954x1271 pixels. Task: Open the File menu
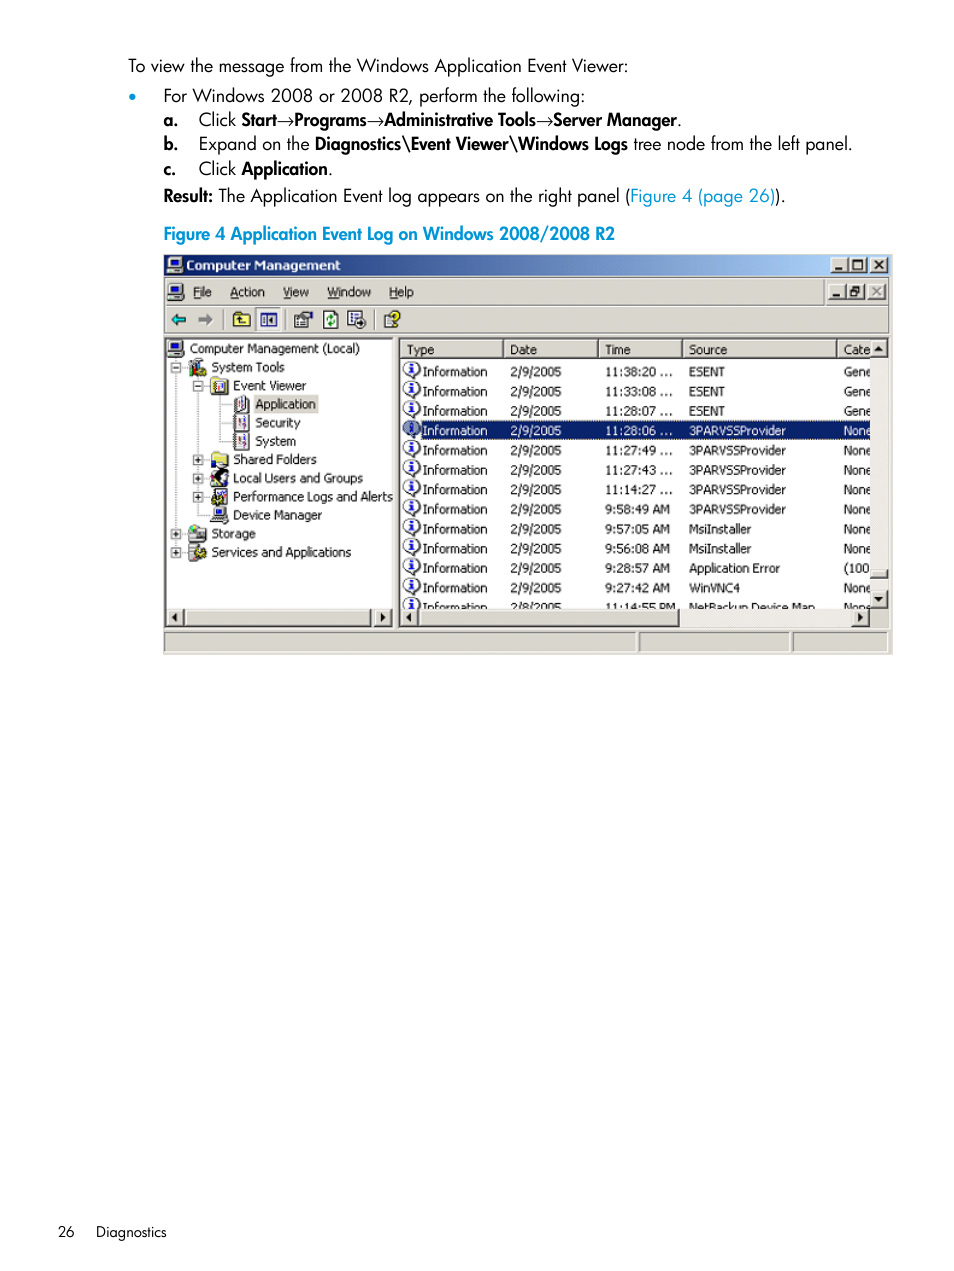tap(203, 292)
